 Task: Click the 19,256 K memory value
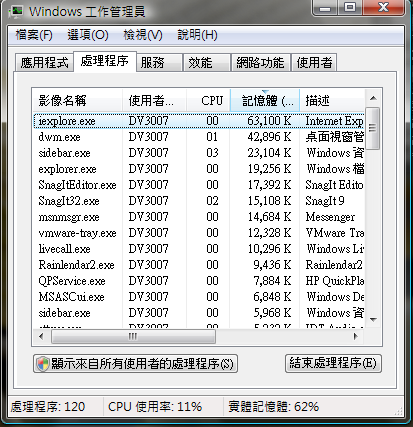pyautogui.click(x=269, y=169)
